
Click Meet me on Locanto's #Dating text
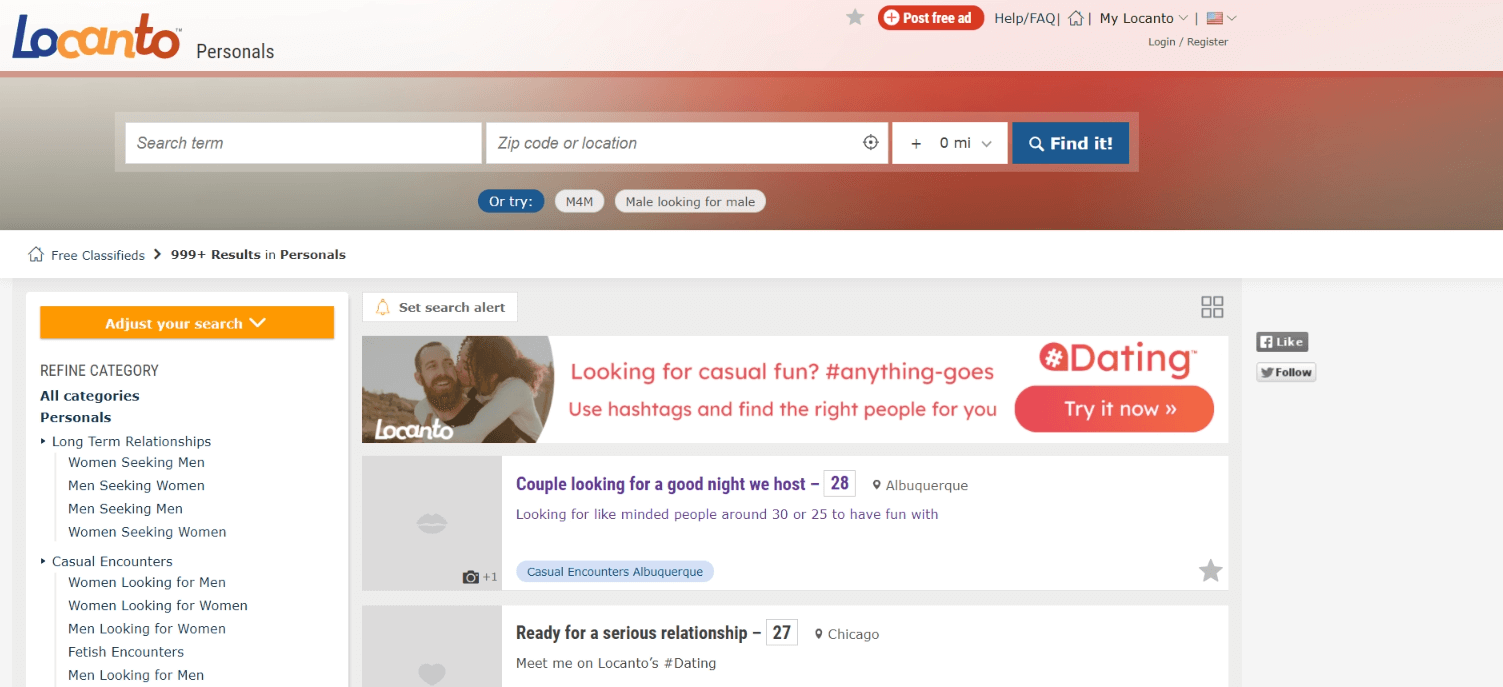click(x=616, y=663)
